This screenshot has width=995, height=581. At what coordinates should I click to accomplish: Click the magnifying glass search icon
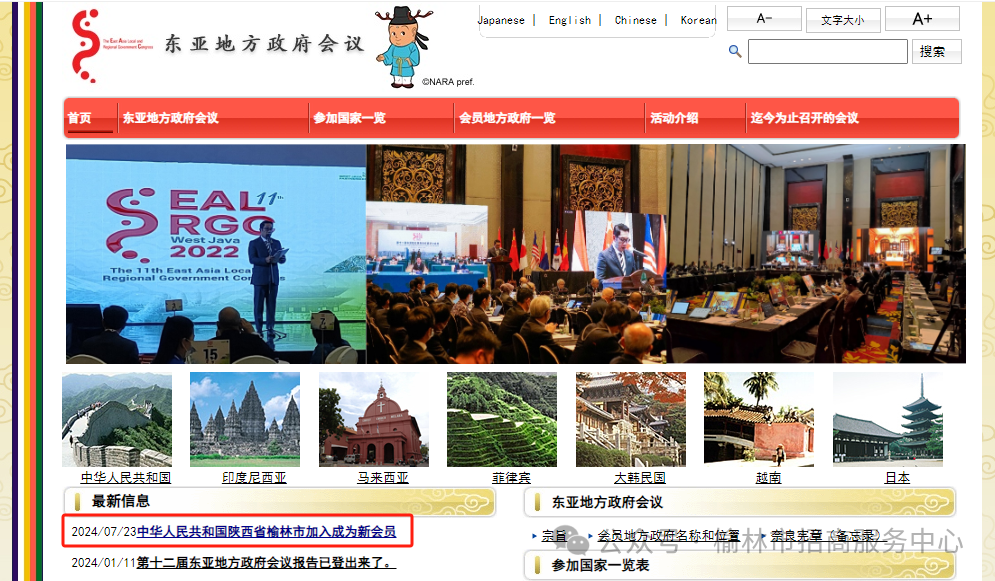tap(735, 51)
